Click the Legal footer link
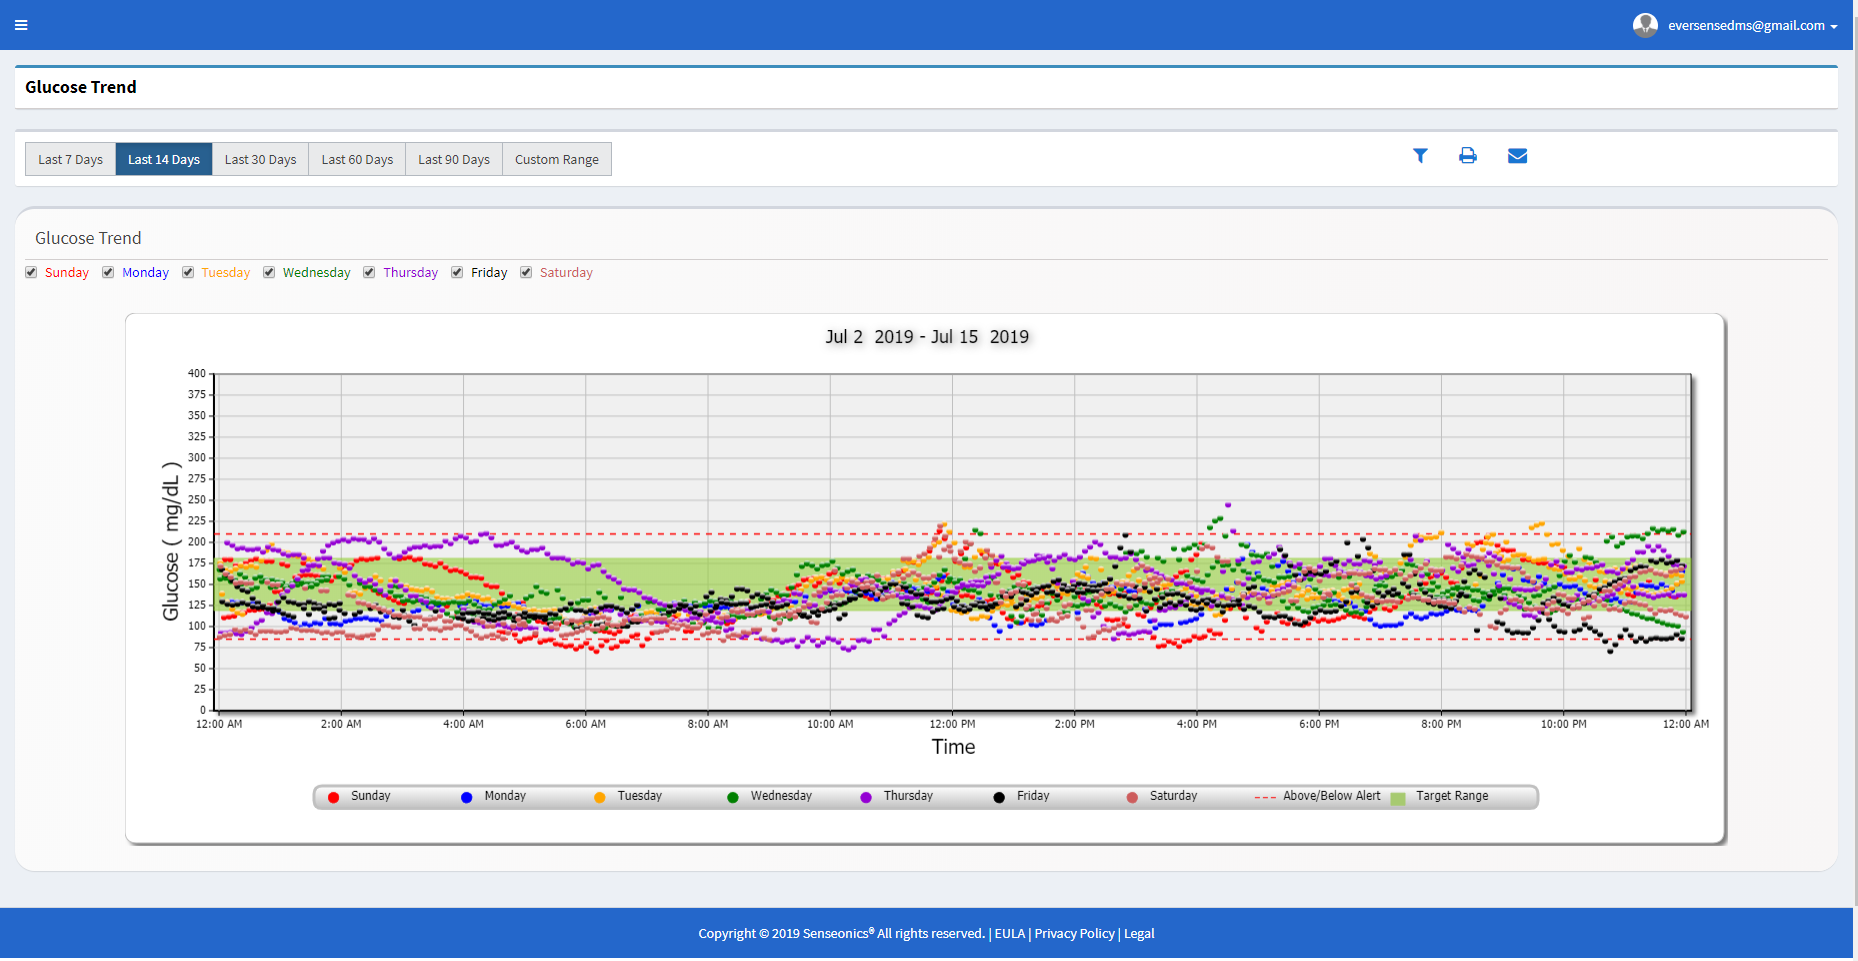Image resolution: width=1858 pixels, height=961 pixels. pyautogui.click(x=1139, y=934)
